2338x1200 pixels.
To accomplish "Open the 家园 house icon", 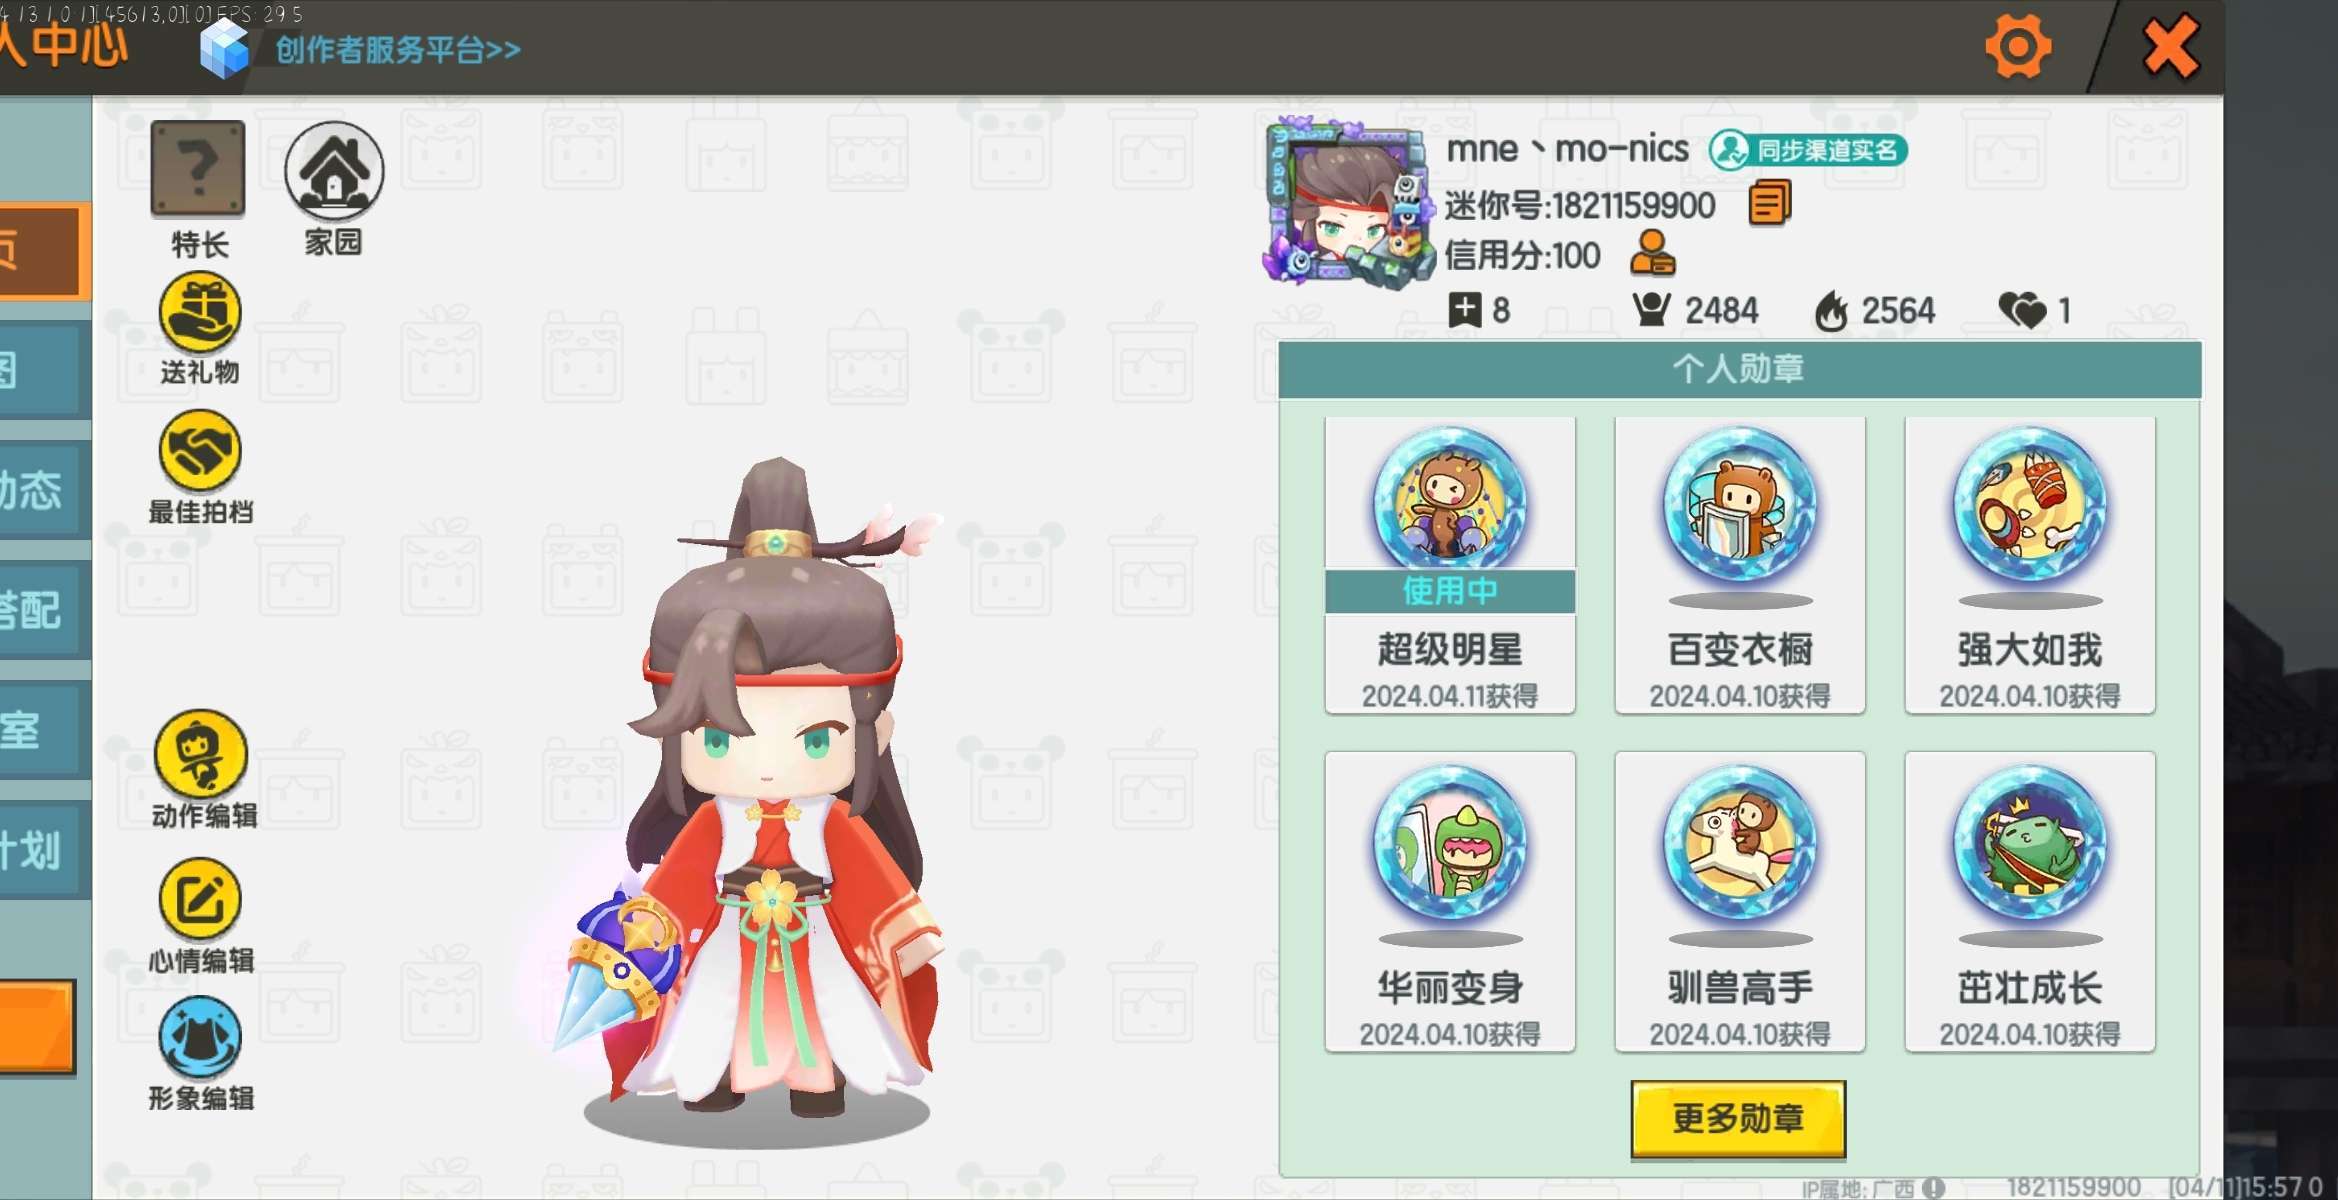I will [334, 171].
